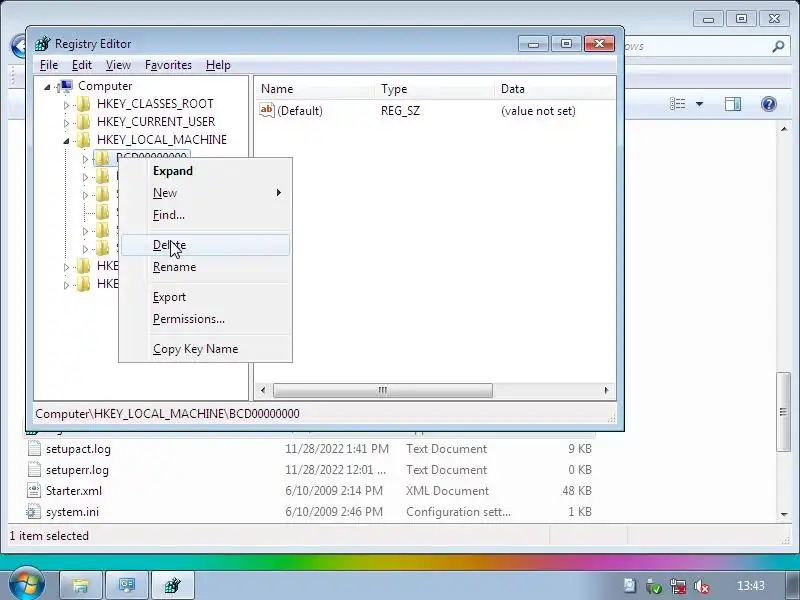Click the BCD00000000 folder icon
Image resolution: width=800 pixels, height=600 pixels.
(x=102, y=158)
